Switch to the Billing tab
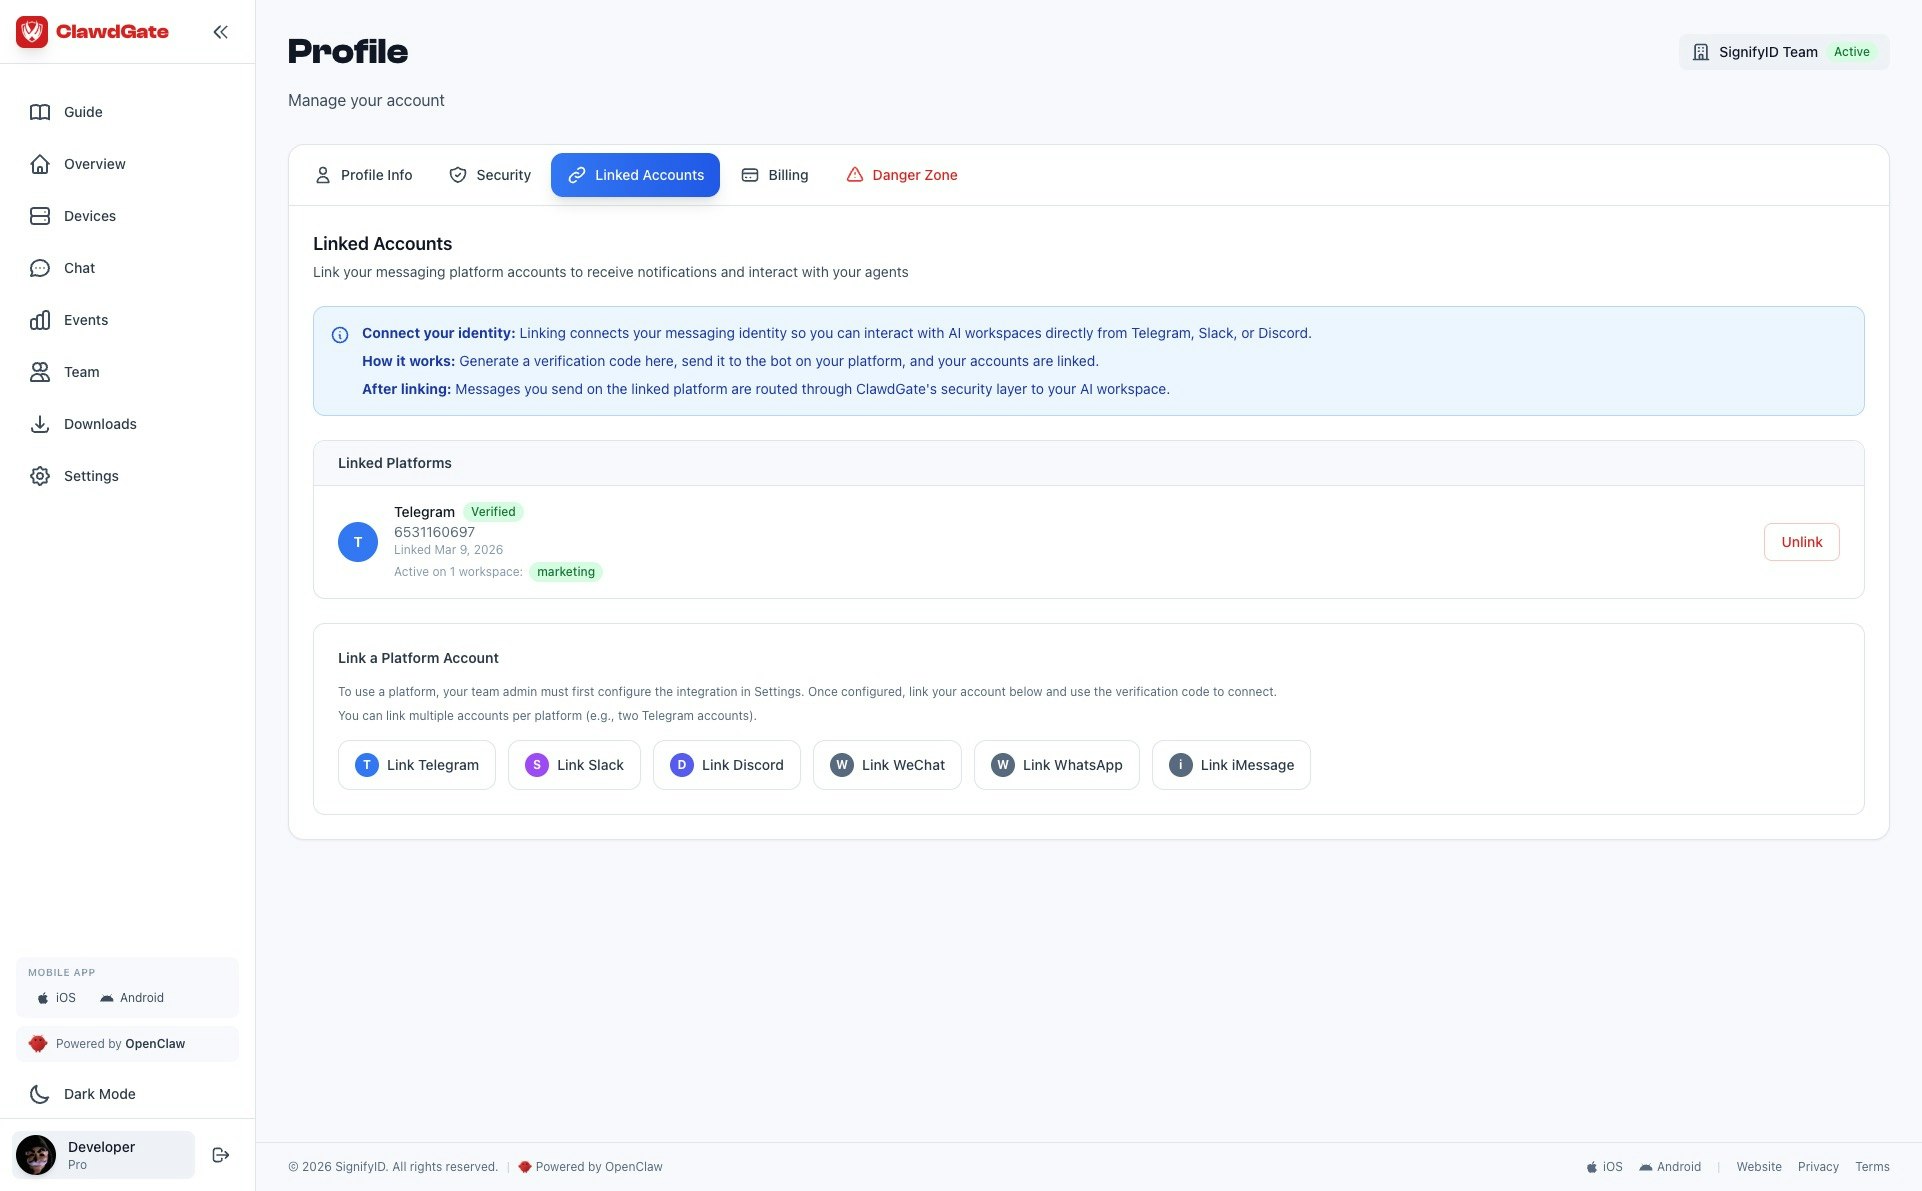Screen dimensions: 1922x1191 [775, 175]
